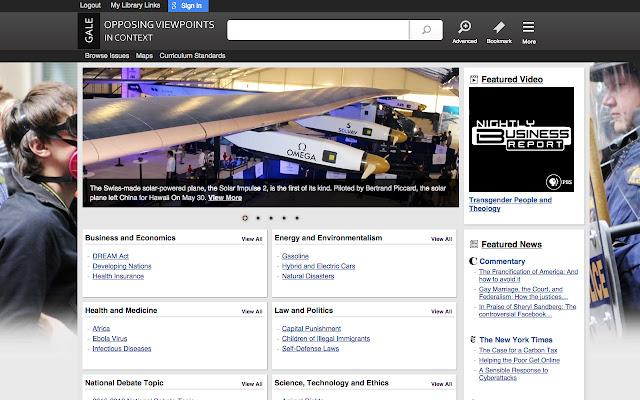Image resolution: width=640 pixels, height=400 pixels.
Task: Open The New York Times heading
Action: click(x=516, y=340)
